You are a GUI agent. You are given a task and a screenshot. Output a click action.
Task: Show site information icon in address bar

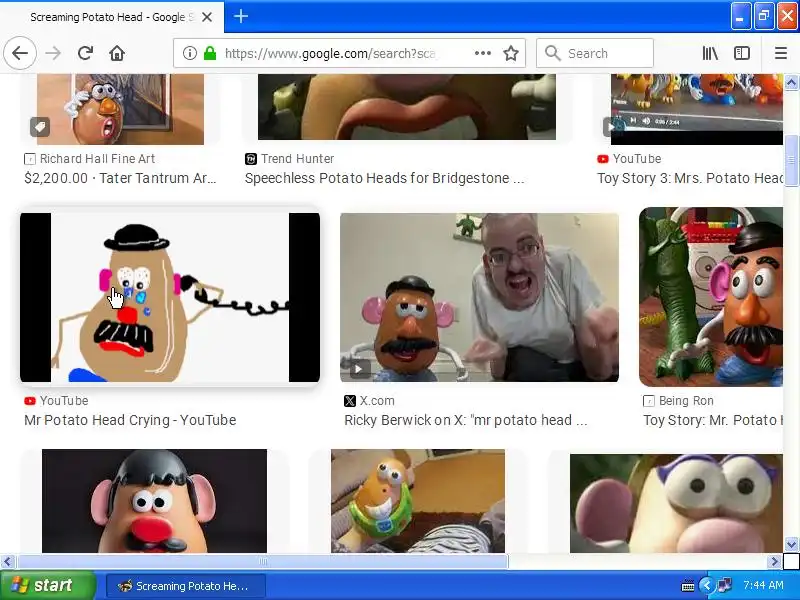[189, 53]
